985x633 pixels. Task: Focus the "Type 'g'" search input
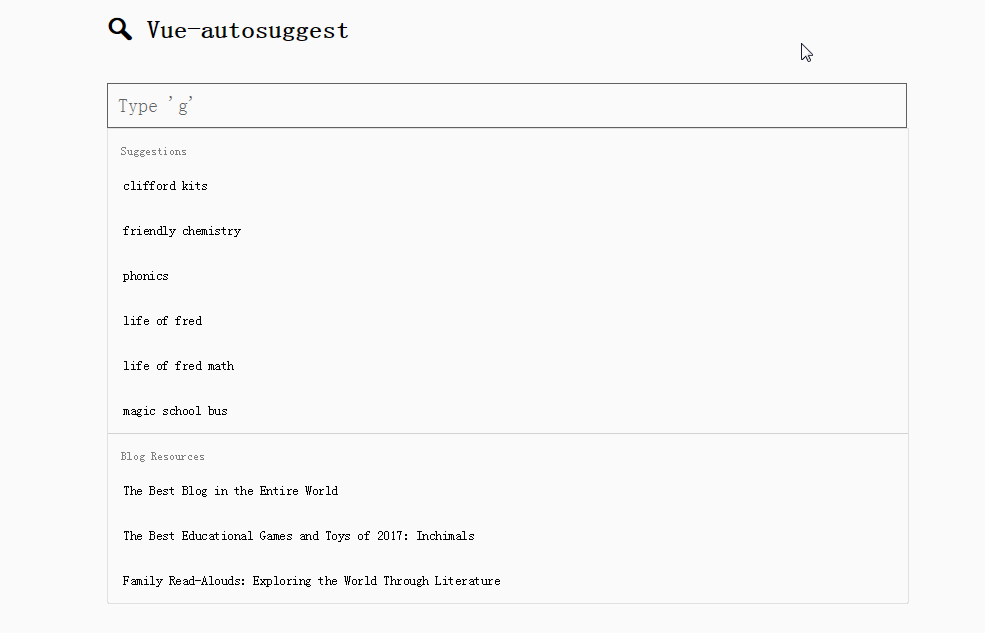[506, 106]
